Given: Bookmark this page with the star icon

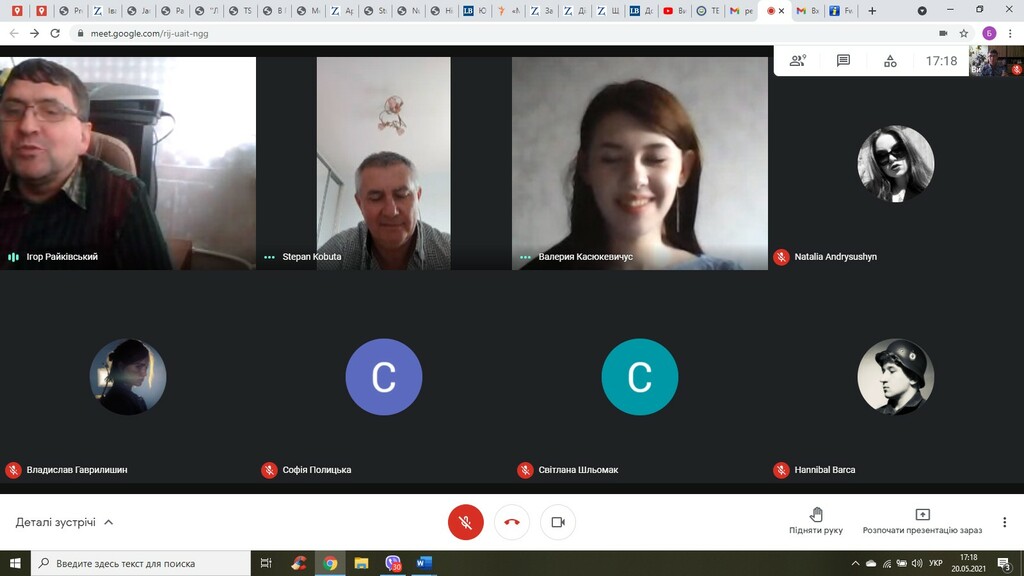Looking at the screenshot, I should tap(964, 33).
